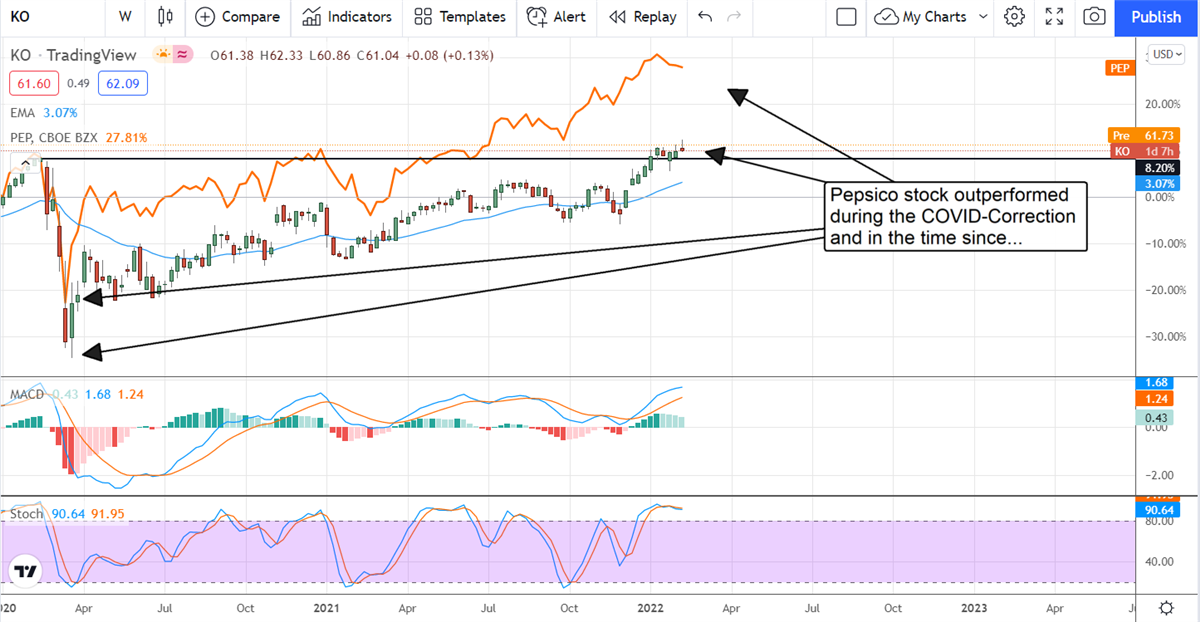Toggle the extended hours sun indicator
The image size is (1200, 622).
tap(161, 56)
